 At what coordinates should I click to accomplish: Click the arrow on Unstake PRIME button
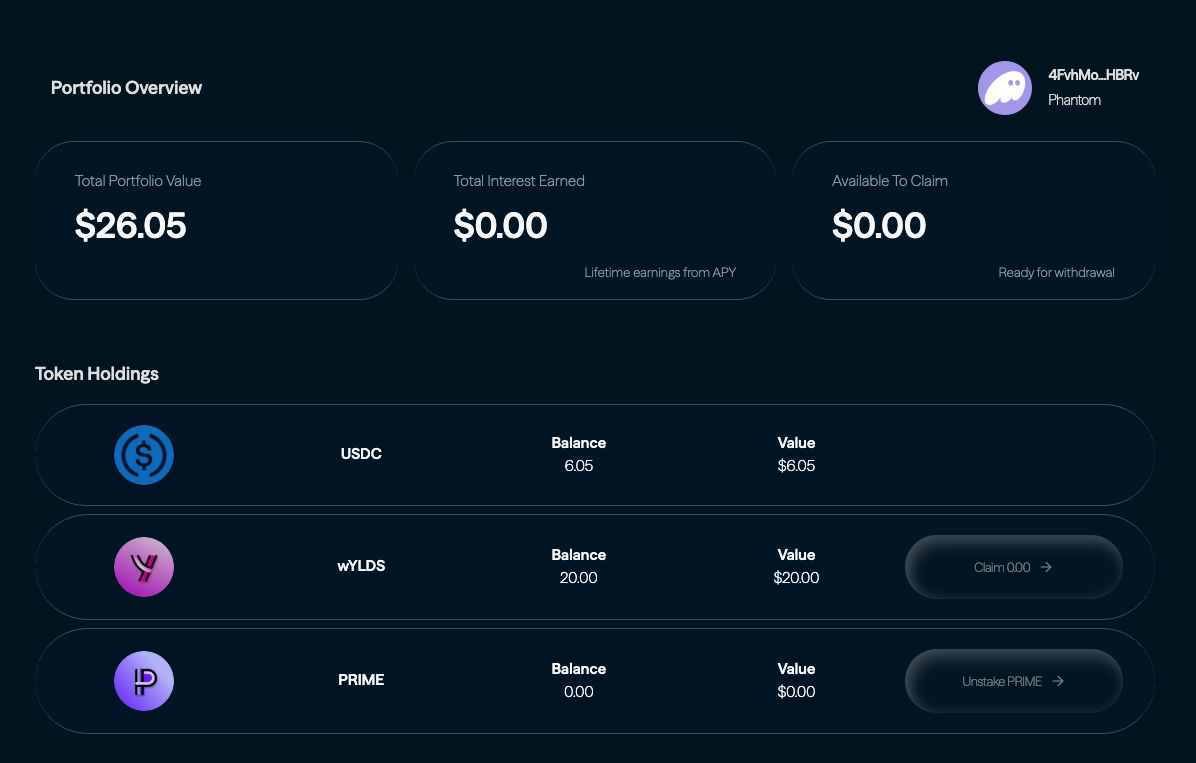(1058, 681)
